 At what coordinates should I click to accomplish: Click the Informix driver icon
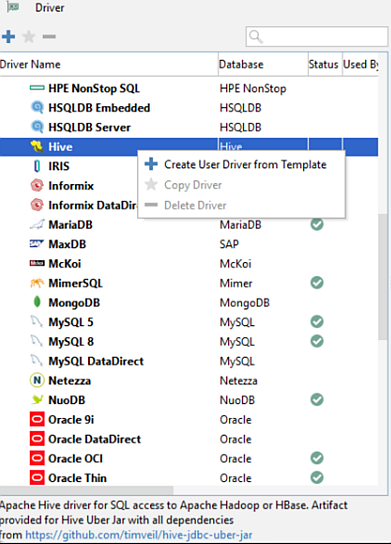[x=37, y=186]
